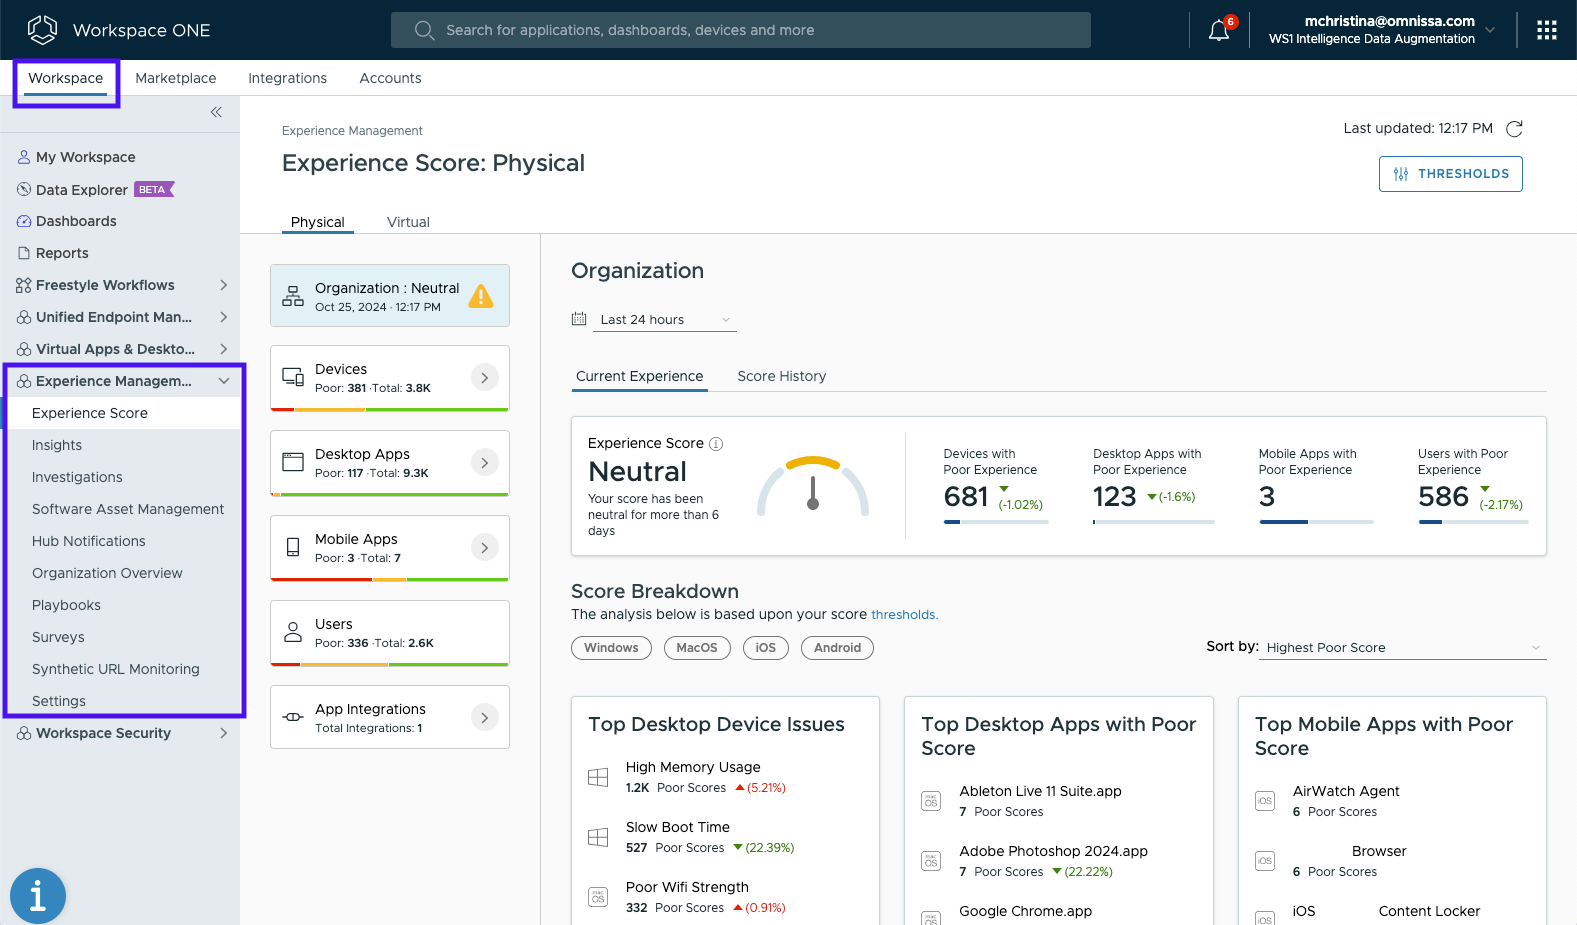Open the apps grid launcher icon

1546,30
